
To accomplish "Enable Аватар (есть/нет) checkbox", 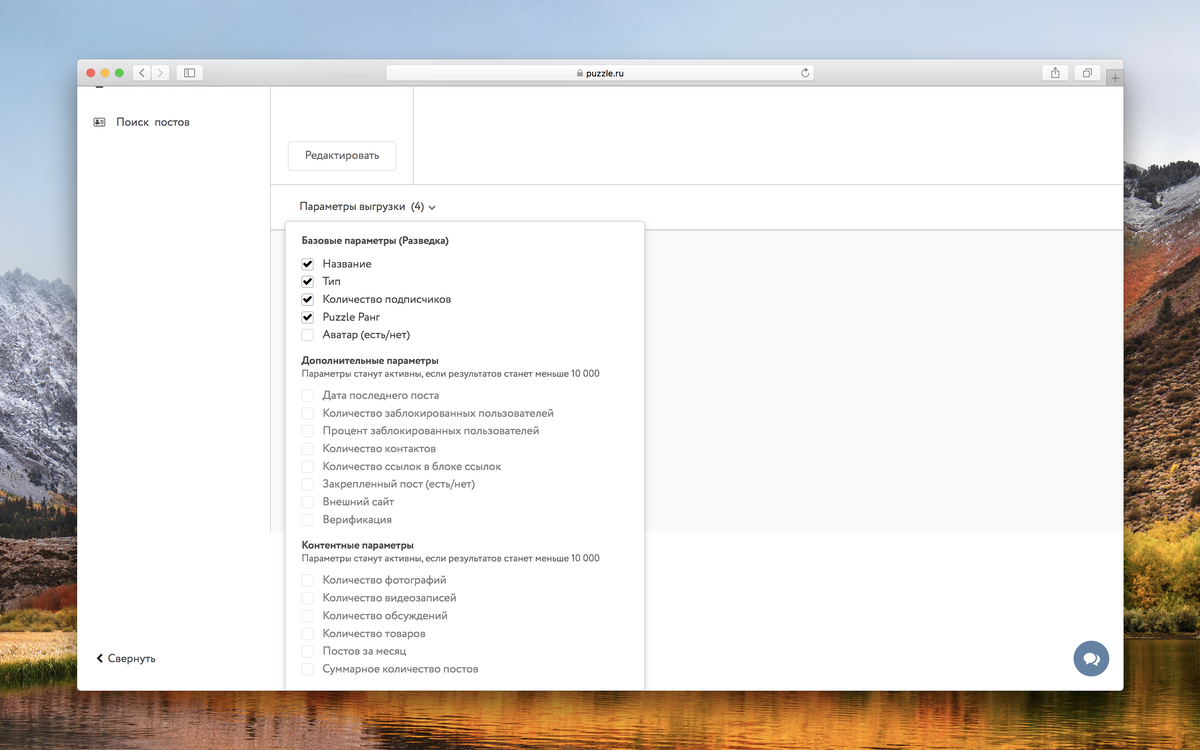I will (x=308, y=335).
